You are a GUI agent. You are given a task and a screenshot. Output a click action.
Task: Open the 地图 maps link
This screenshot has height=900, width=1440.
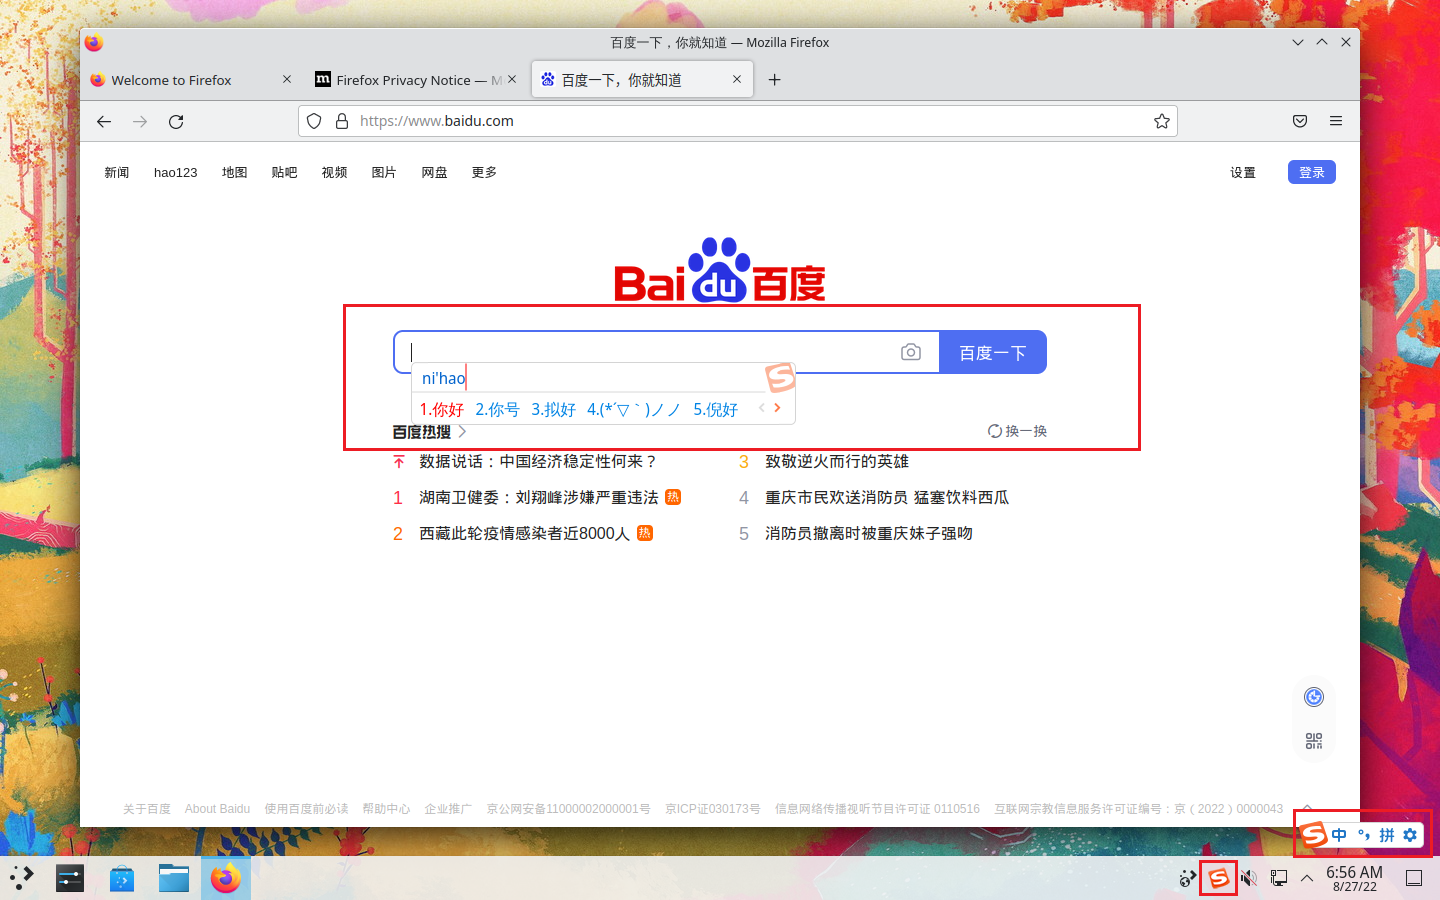point(234,172)
